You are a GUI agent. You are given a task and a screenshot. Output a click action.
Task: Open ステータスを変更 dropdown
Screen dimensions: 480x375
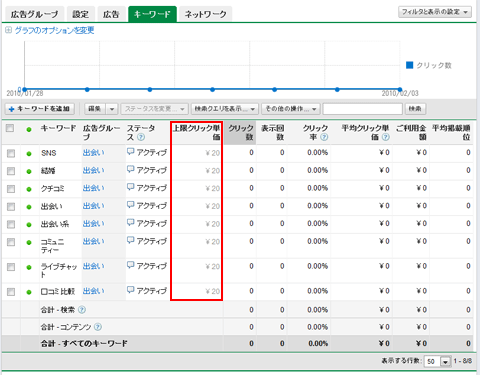(x=154, y=109)
